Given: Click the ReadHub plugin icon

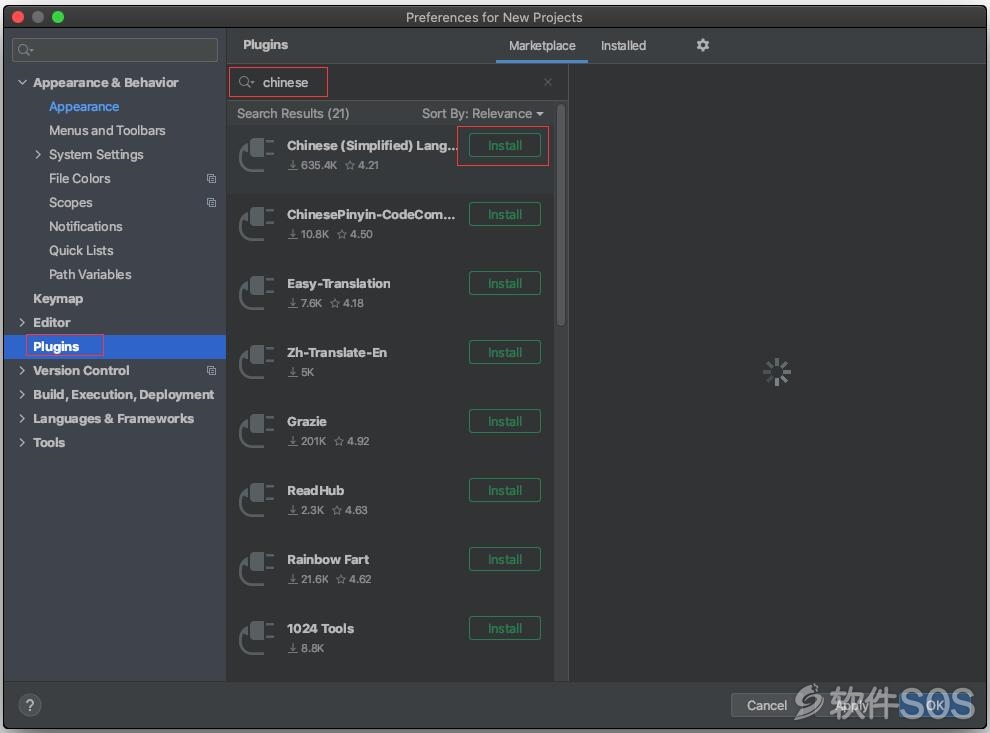Looking at the screenshot, I should (x=257, y=499).
